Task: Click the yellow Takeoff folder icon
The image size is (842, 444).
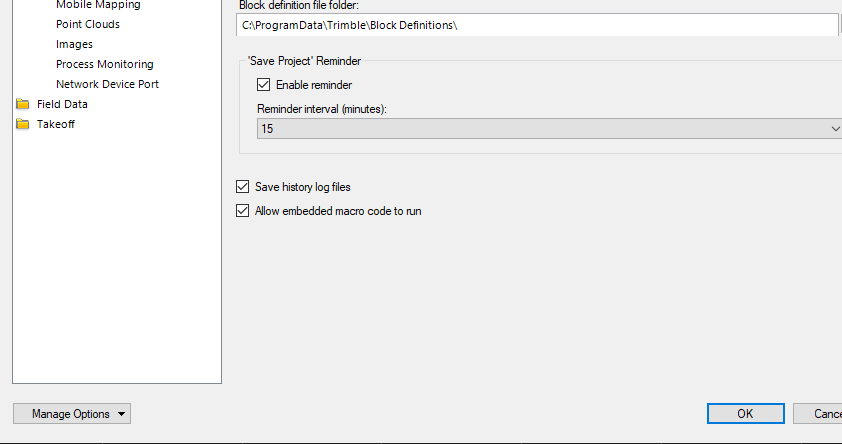Action: [x=22, y=124]
